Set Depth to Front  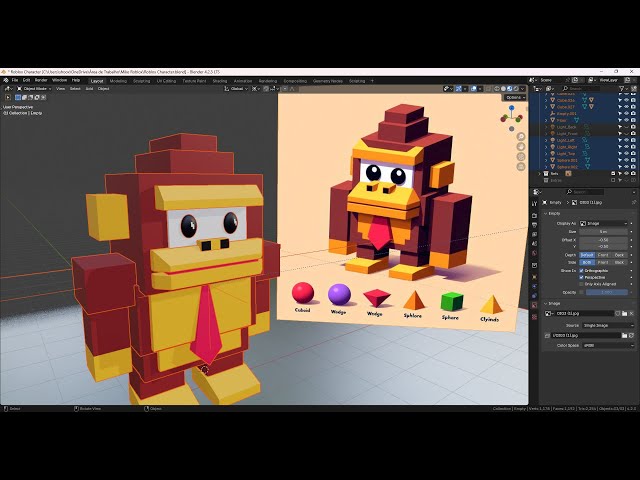pos(603,255)
